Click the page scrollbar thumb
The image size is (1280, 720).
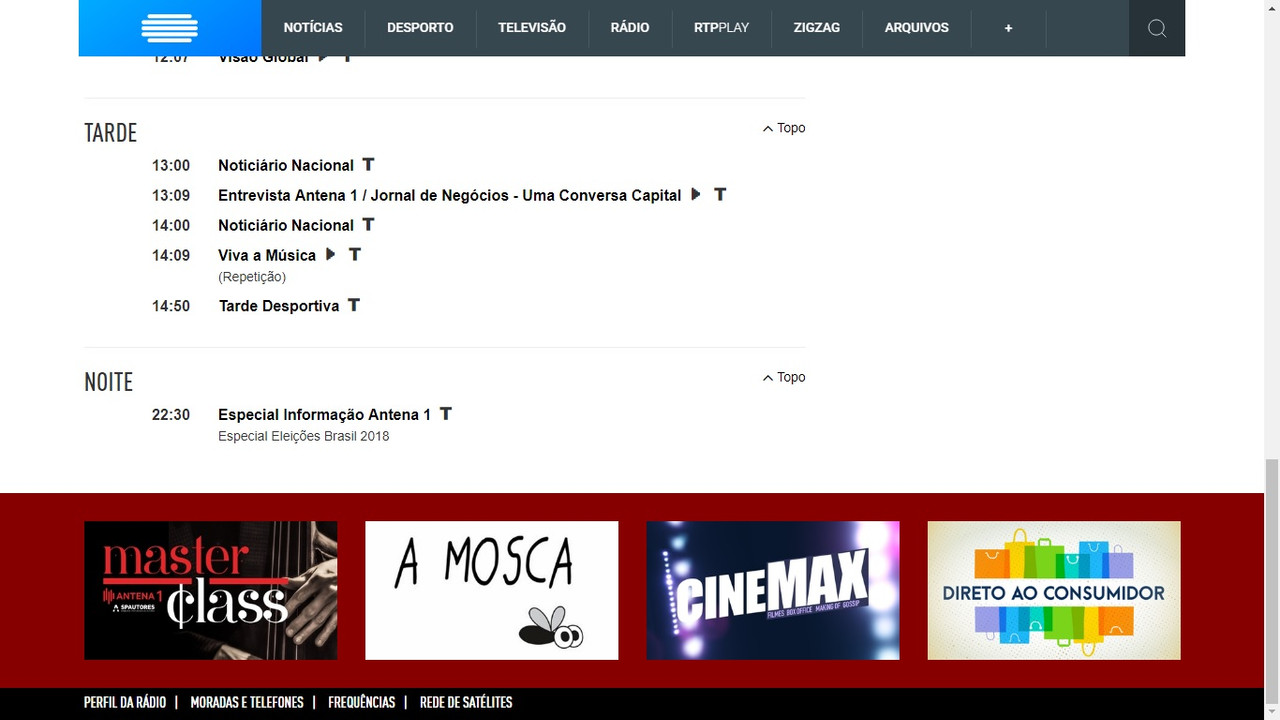1272,580
